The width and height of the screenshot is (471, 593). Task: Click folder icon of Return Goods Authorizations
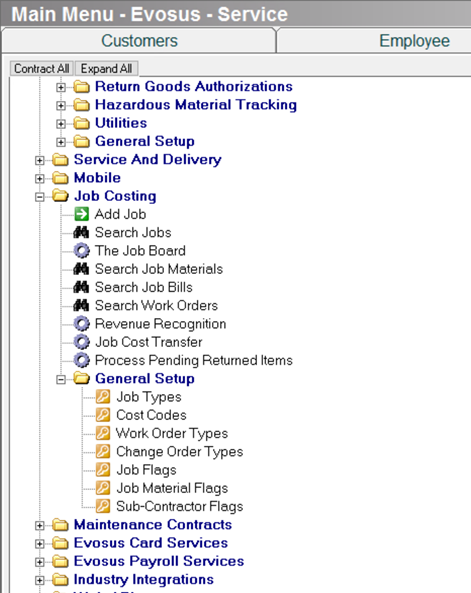(x=81, y=86)
